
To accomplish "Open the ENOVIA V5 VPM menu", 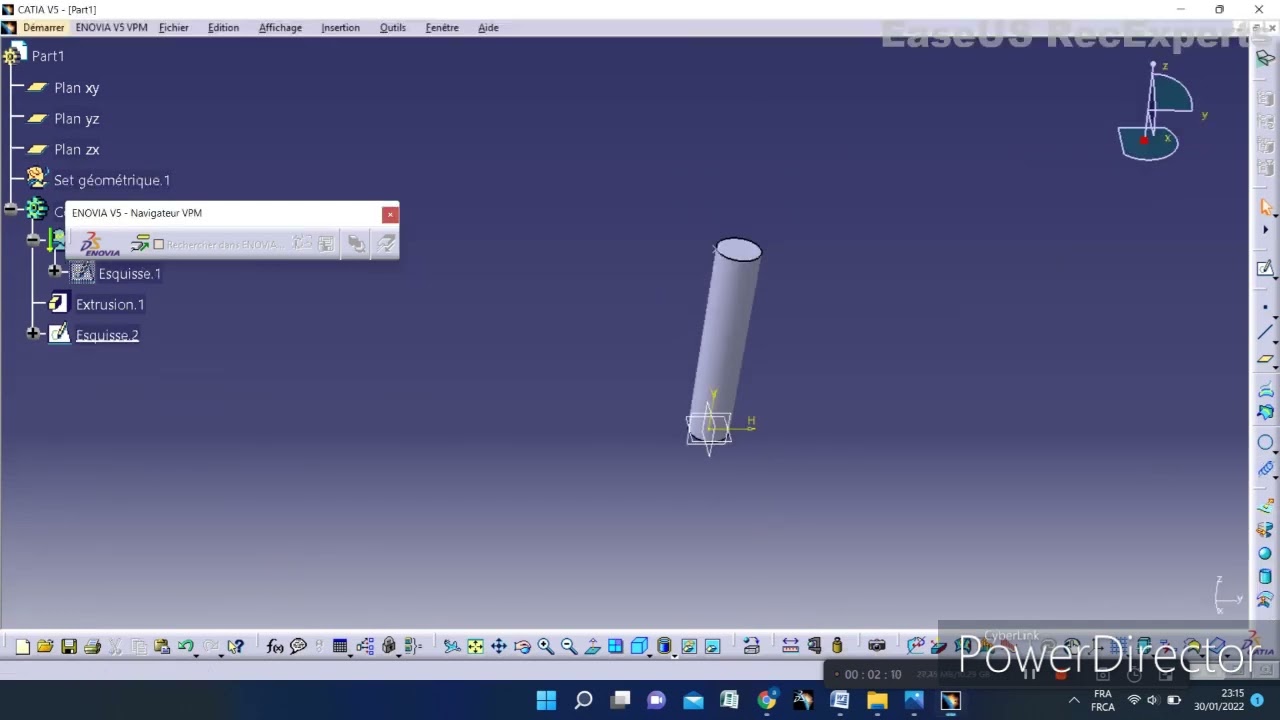I will pos(111,27).
